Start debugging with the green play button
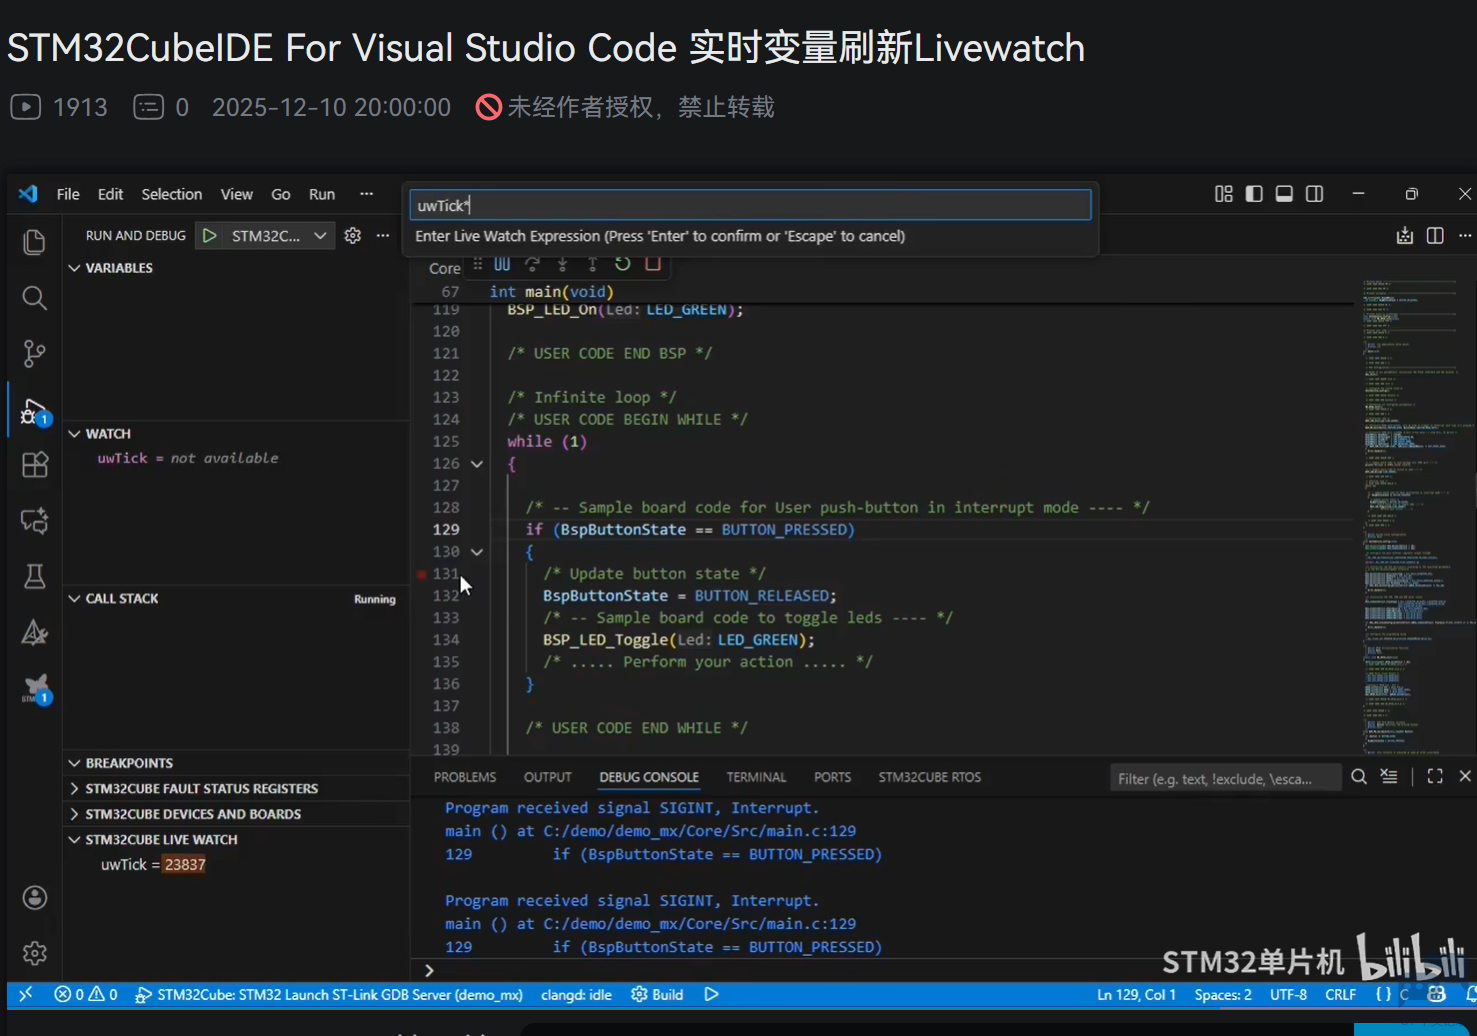Viewport: 1477px width, 1036px height. pos(209,236)
